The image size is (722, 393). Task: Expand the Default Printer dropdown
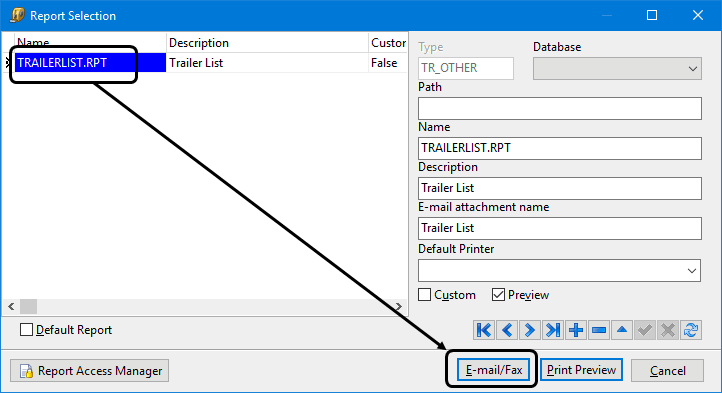coord(559,270)
